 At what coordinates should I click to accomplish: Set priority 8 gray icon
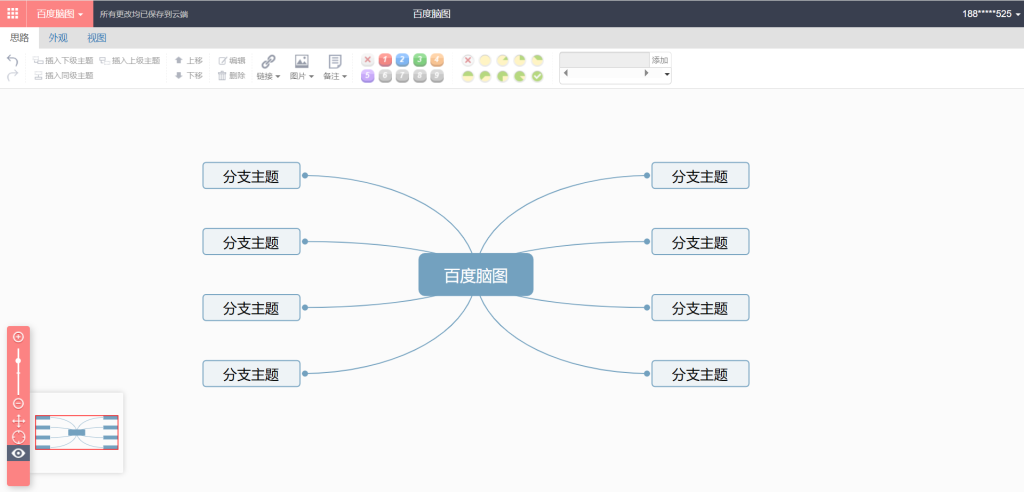(420, 76)
